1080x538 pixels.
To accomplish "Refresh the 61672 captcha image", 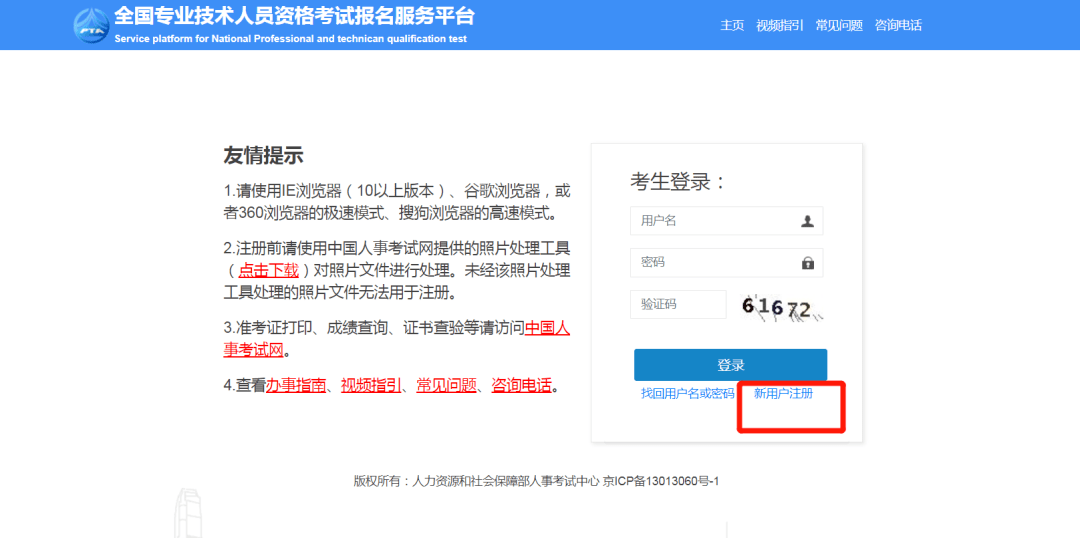I will pyautogui.click(x=782, y=308).
